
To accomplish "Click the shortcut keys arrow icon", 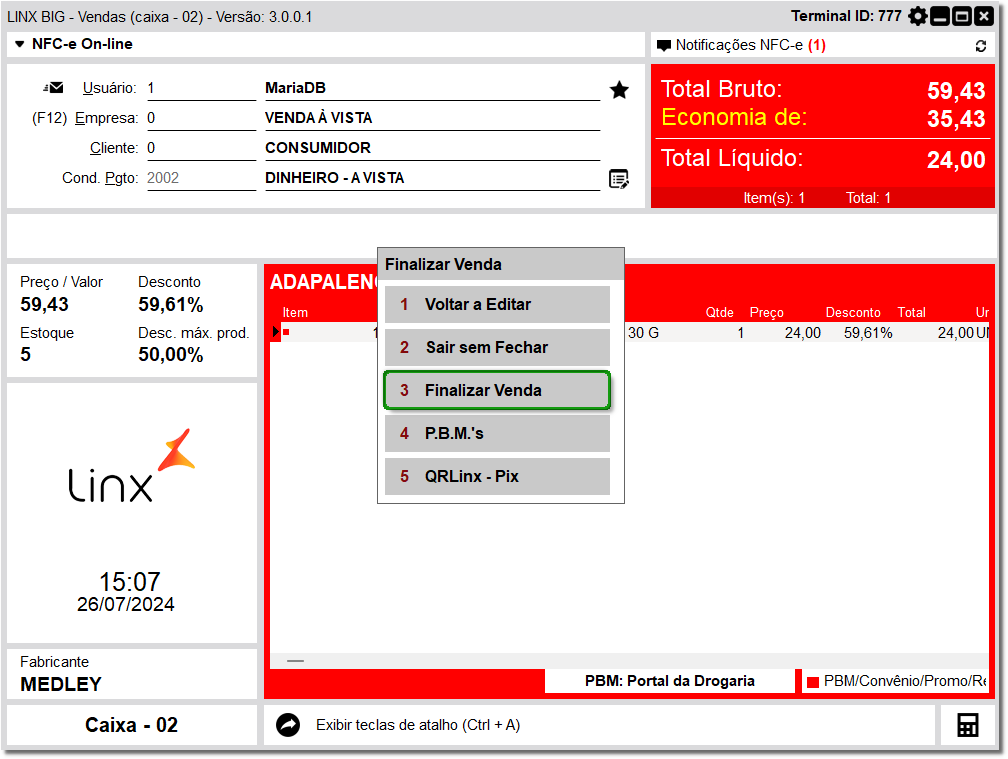I will pos(288,725).
